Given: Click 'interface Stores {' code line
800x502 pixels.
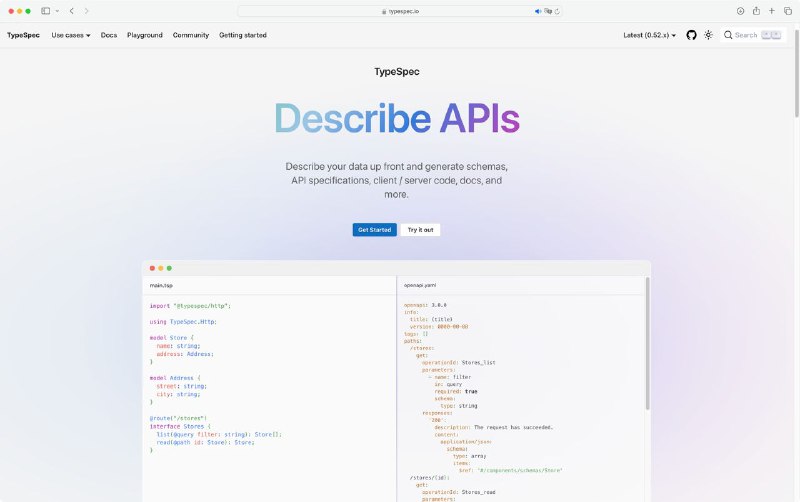Looking at the screenshot, I should tap(180, 426).
